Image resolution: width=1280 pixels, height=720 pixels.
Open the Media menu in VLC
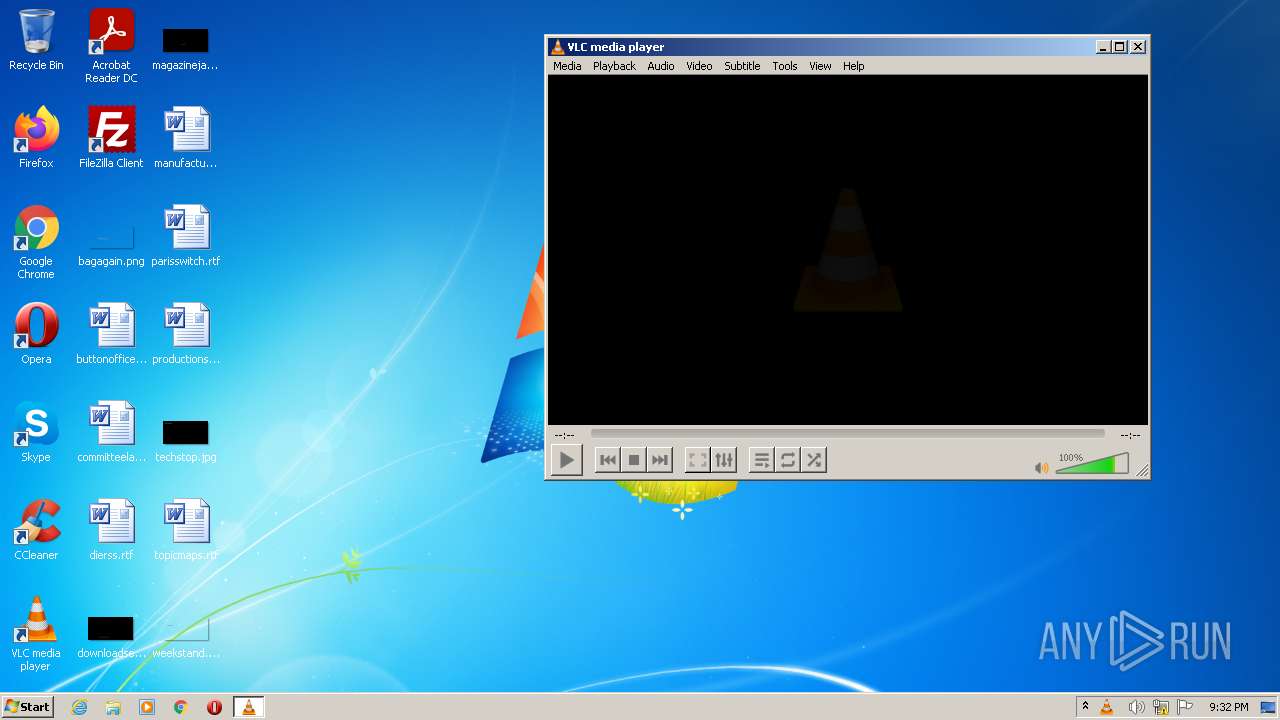tap(567, 66)
